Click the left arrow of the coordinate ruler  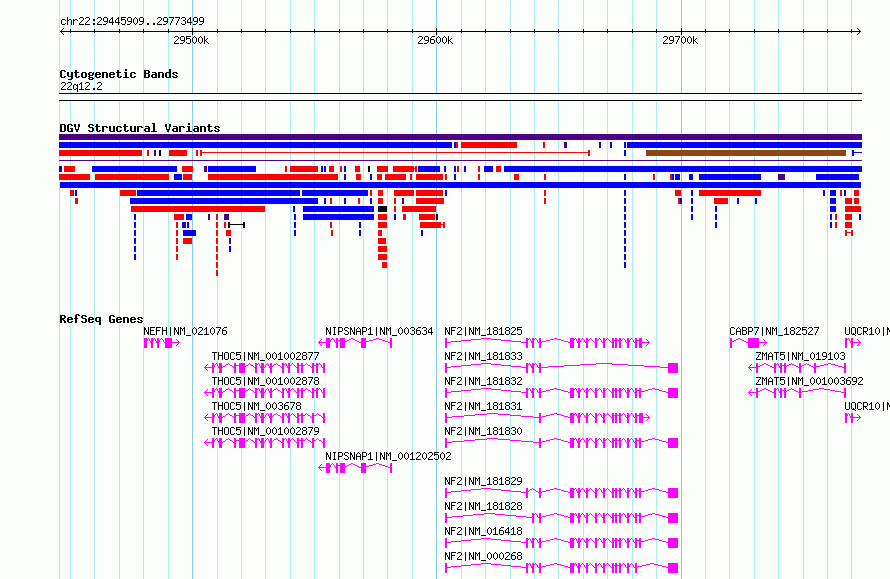point(62,31)
